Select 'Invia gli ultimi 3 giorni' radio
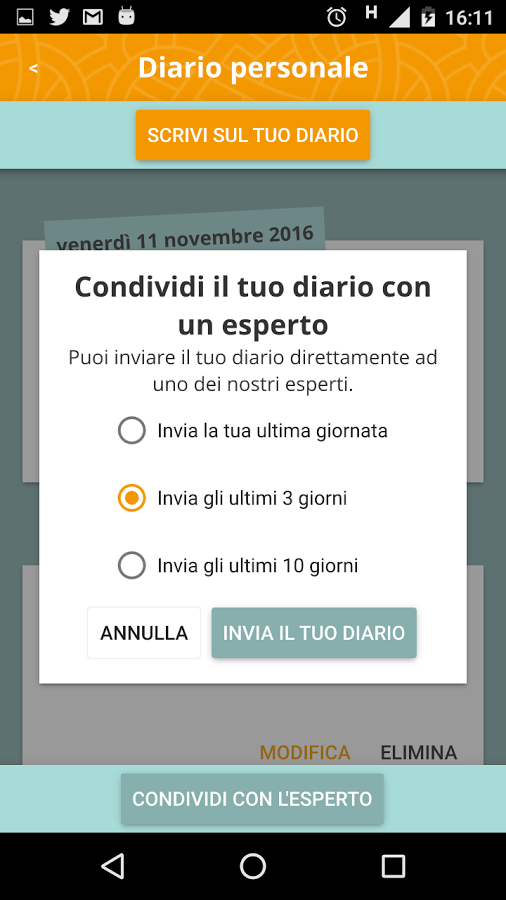This screenshot has height=900, width=506. 233,498
